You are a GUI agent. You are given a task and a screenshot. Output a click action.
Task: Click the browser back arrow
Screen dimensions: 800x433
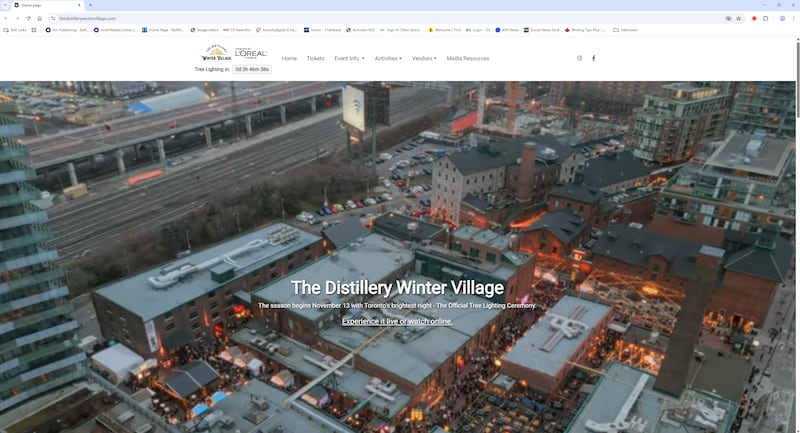pos(6,18)
